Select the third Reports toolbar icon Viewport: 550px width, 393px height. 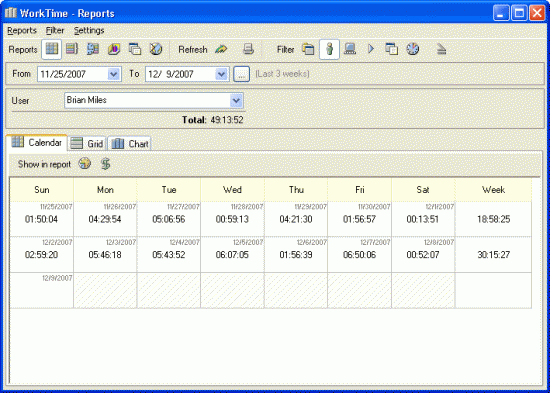coord(93,49)
